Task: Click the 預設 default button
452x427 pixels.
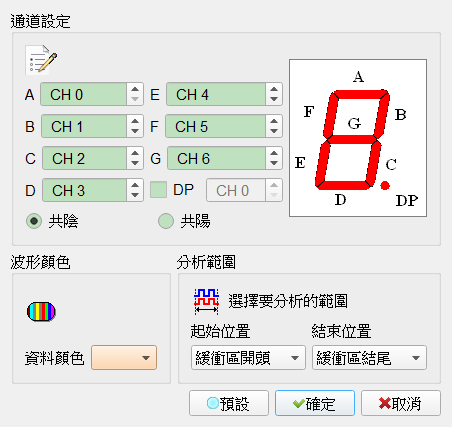Action: pyautogui.click(x=229, y=403)
